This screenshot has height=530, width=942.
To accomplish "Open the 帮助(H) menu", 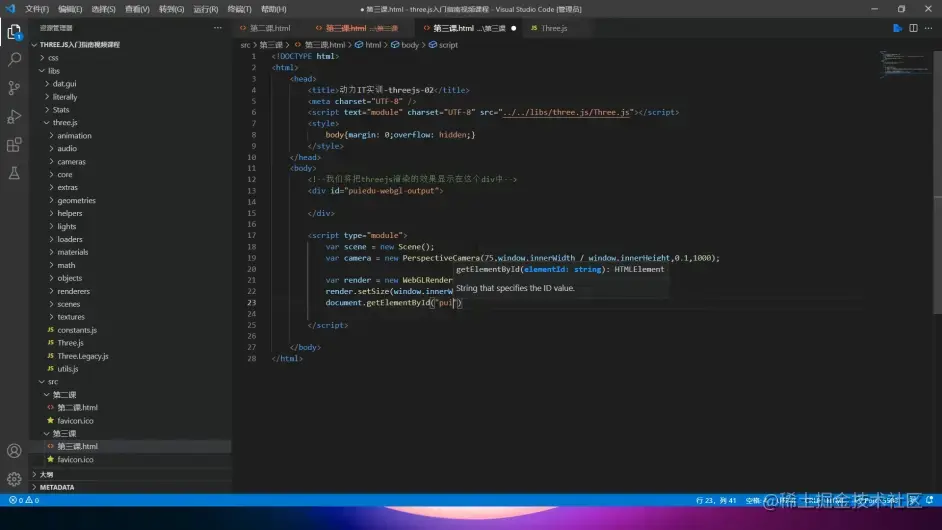I will click(273, 9).
